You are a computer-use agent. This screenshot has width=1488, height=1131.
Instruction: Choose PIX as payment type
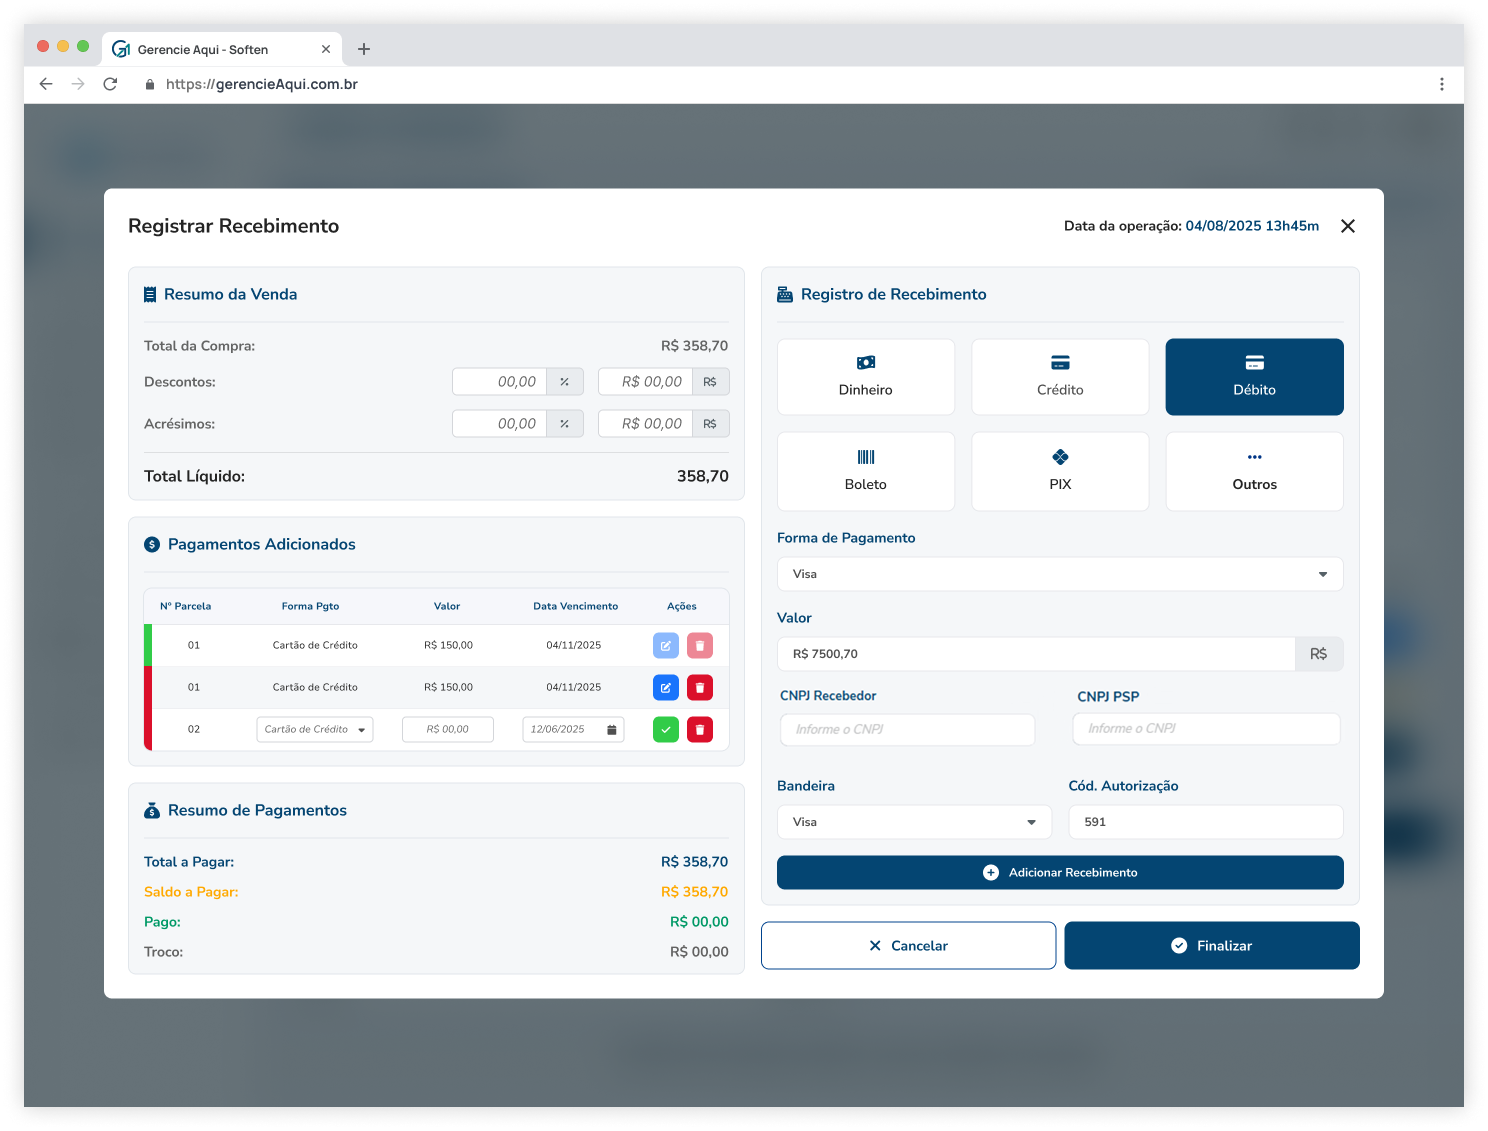click(1060, 471)
